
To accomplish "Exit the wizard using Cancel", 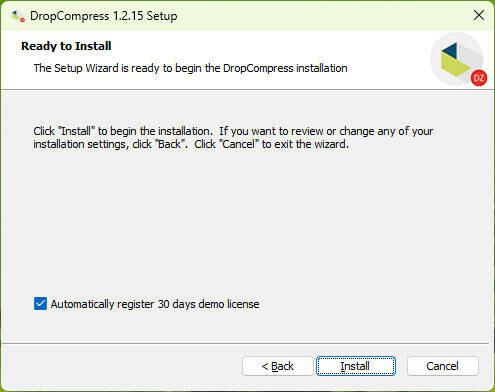I will point(442,366).
